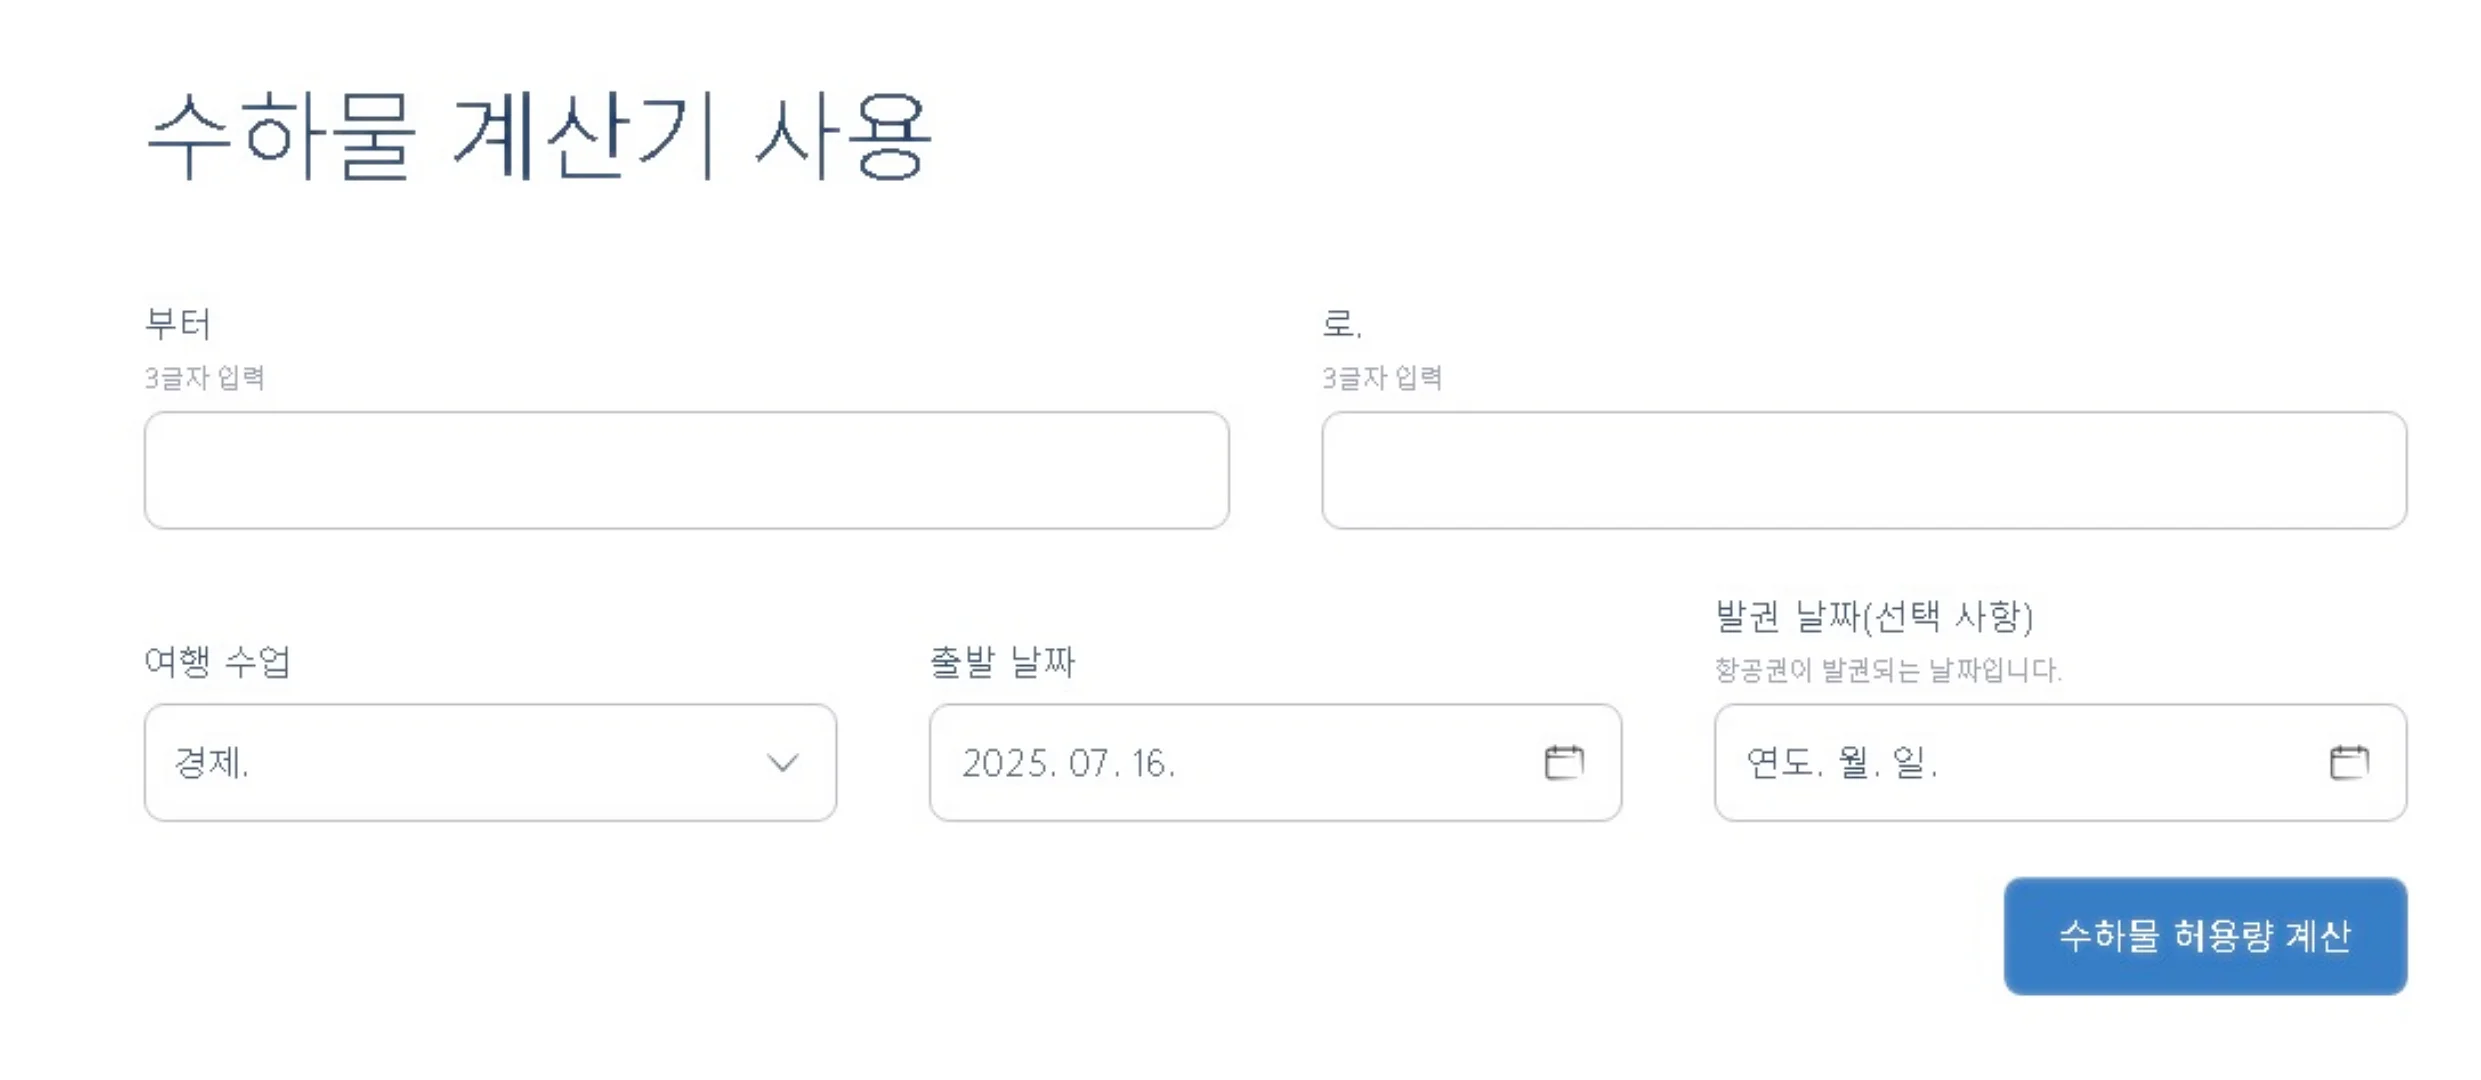Click the calendar icon in the 발권 날짜 field

(2348, 763)
